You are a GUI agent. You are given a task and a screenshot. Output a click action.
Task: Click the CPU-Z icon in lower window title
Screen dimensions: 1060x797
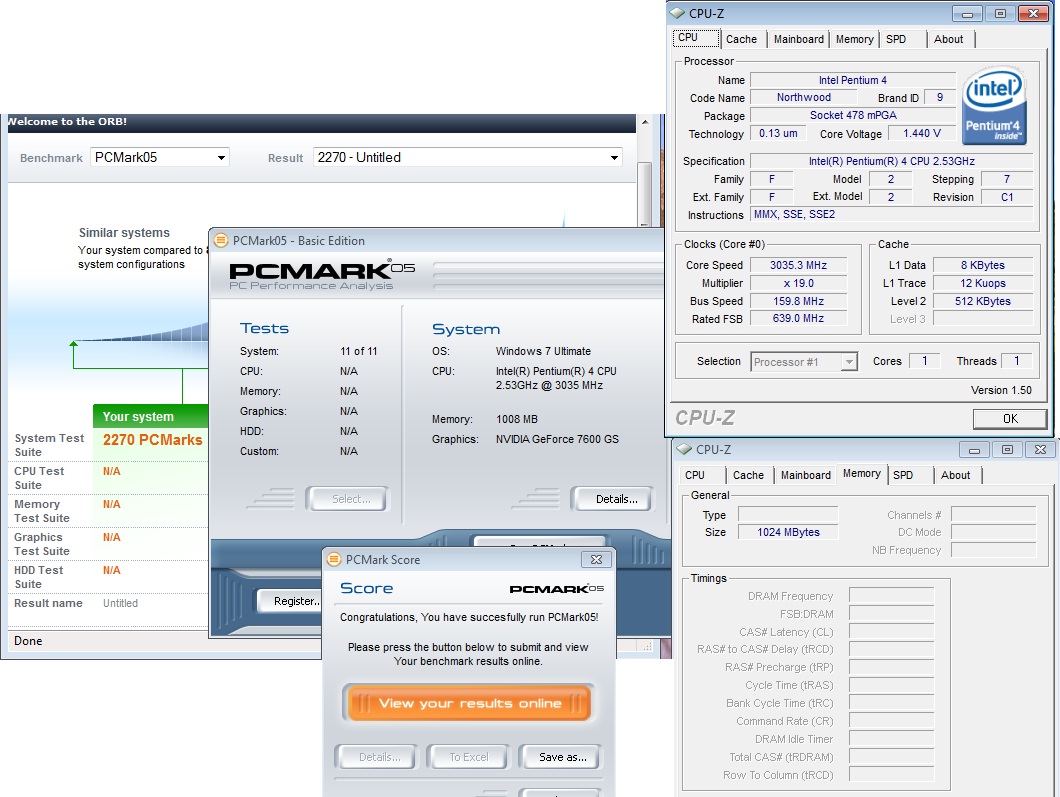[x=684, y=449]
